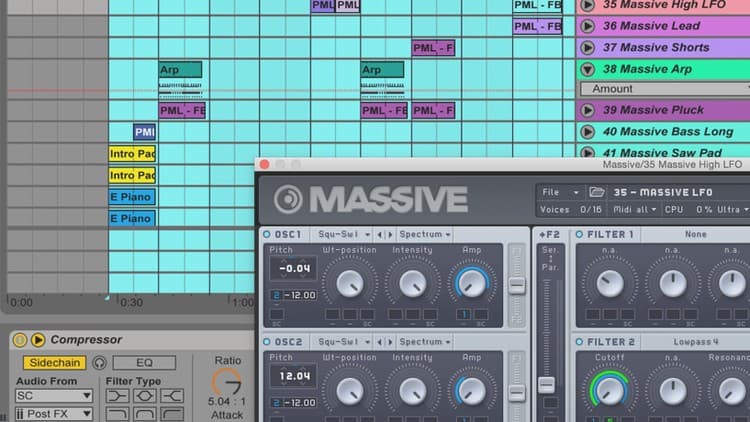Select next wavetable for OSC2
750x422 pixels.
coord(390,342)
